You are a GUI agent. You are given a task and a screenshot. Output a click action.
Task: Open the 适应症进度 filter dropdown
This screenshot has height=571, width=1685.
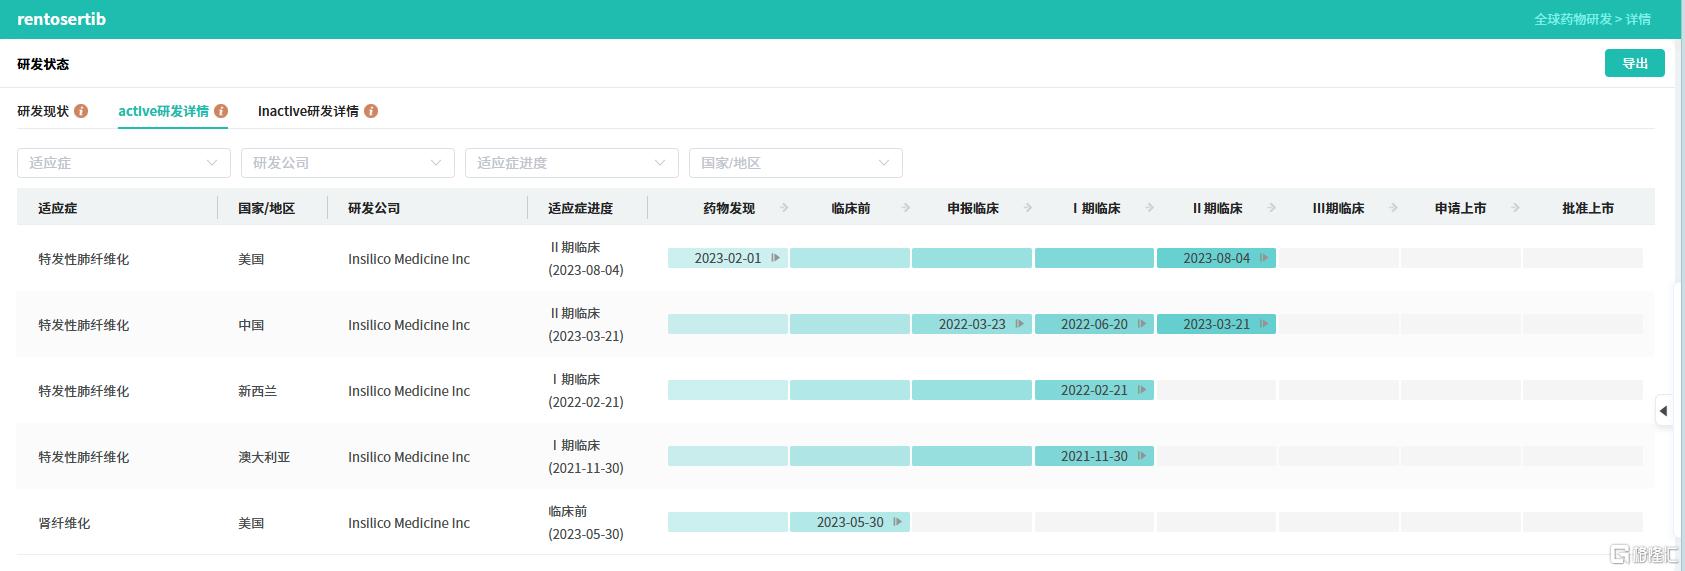[572, 163]
